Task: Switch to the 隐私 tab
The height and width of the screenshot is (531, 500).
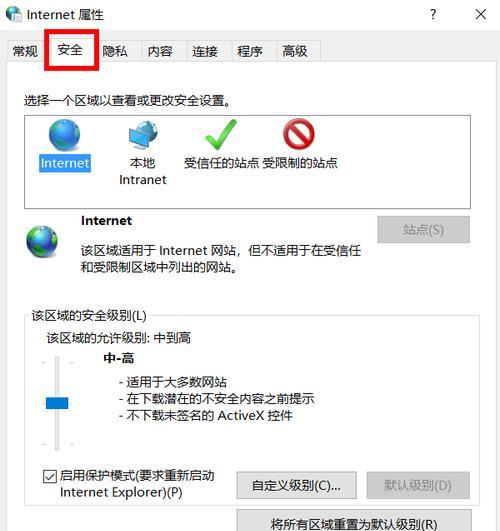Action: coord(115,51)
